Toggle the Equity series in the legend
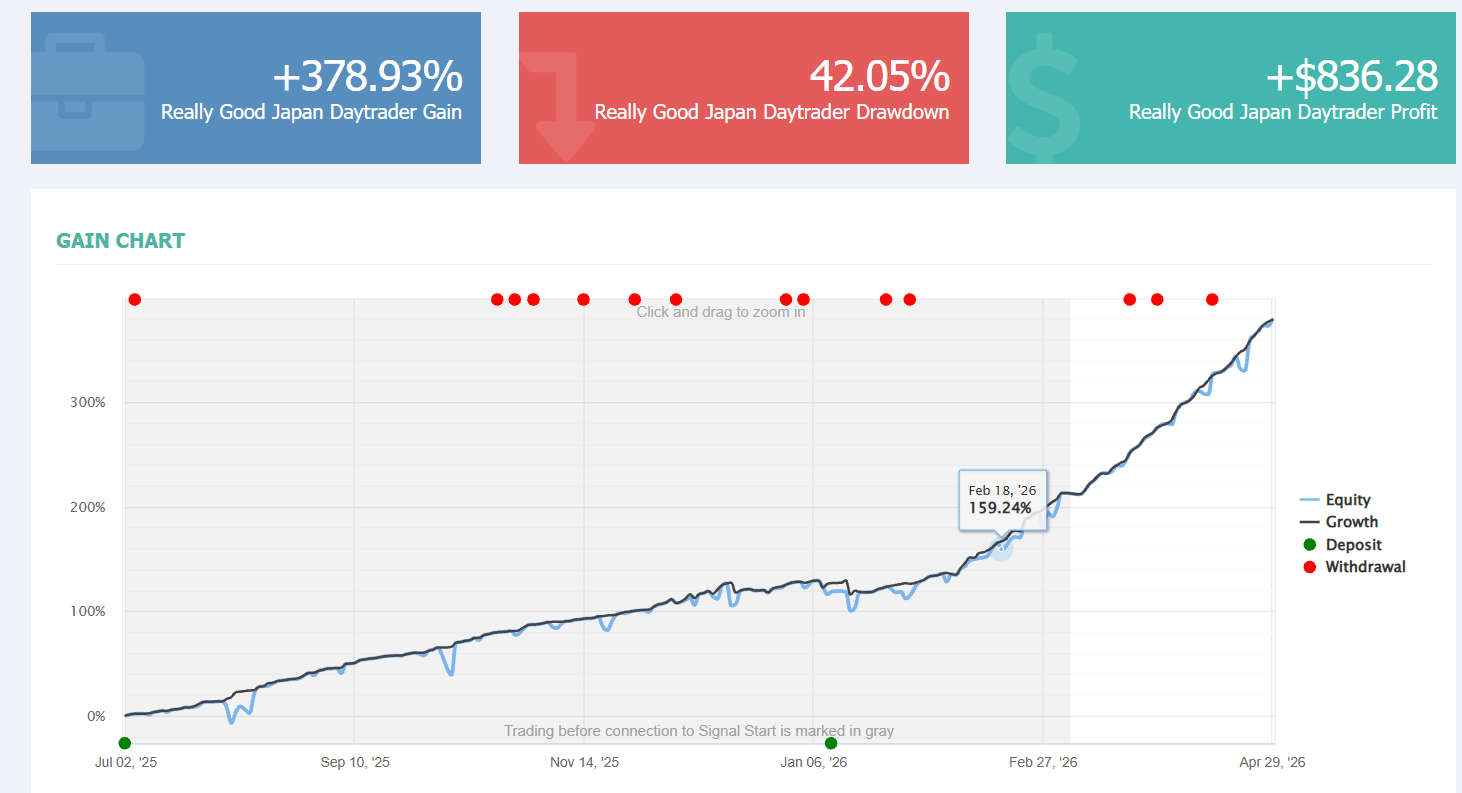Image resolution: width=1462 pixels, height=793 pixels. 1336,500
